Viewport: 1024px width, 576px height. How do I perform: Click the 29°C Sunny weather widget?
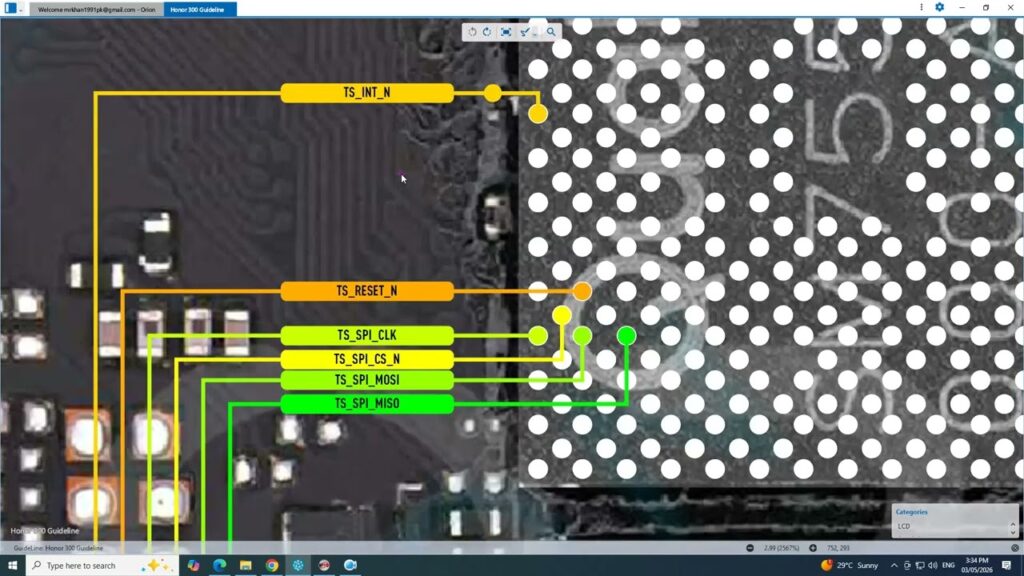tap(850, 566)
